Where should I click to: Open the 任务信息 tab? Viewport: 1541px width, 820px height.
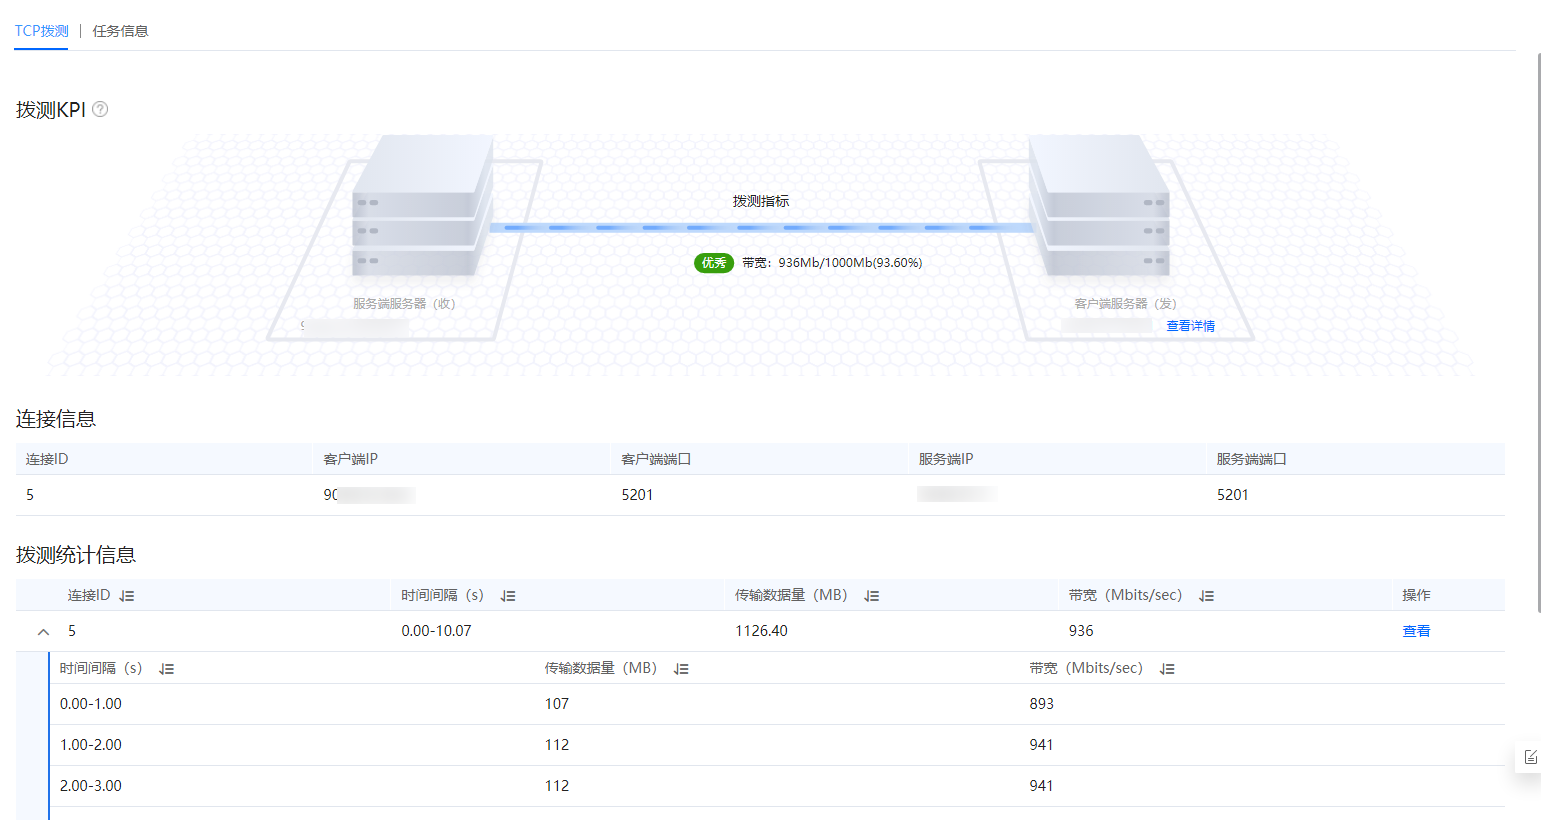coord(120,31)
